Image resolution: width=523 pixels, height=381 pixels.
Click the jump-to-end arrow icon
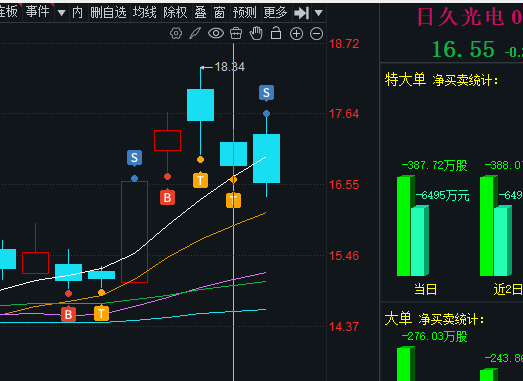[x=301, y=13]
